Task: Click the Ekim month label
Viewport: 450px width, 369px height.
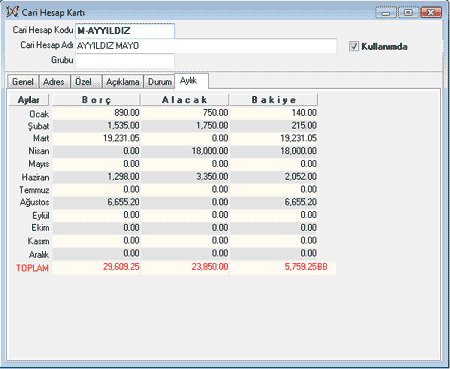Action: pyautogui.click(x=40, y=228)
